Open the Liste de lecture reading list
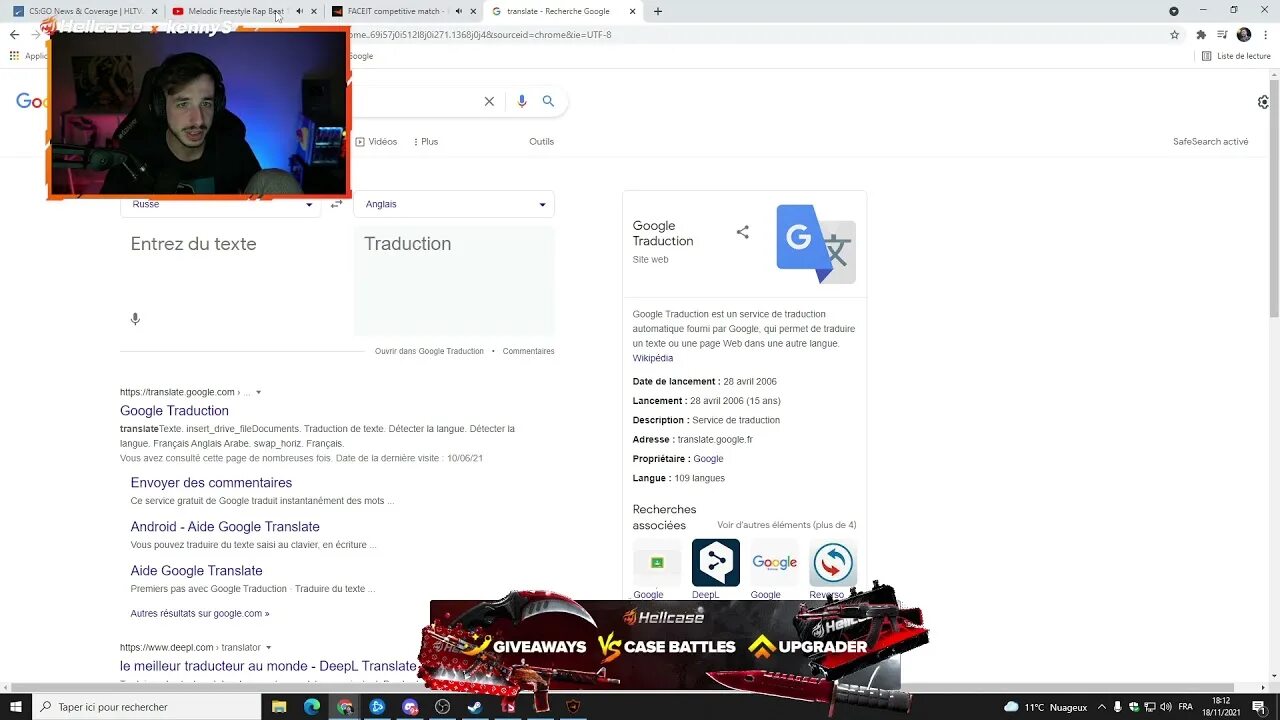The height and width of the screenshot is (720, 1280). coord(1236,56)
